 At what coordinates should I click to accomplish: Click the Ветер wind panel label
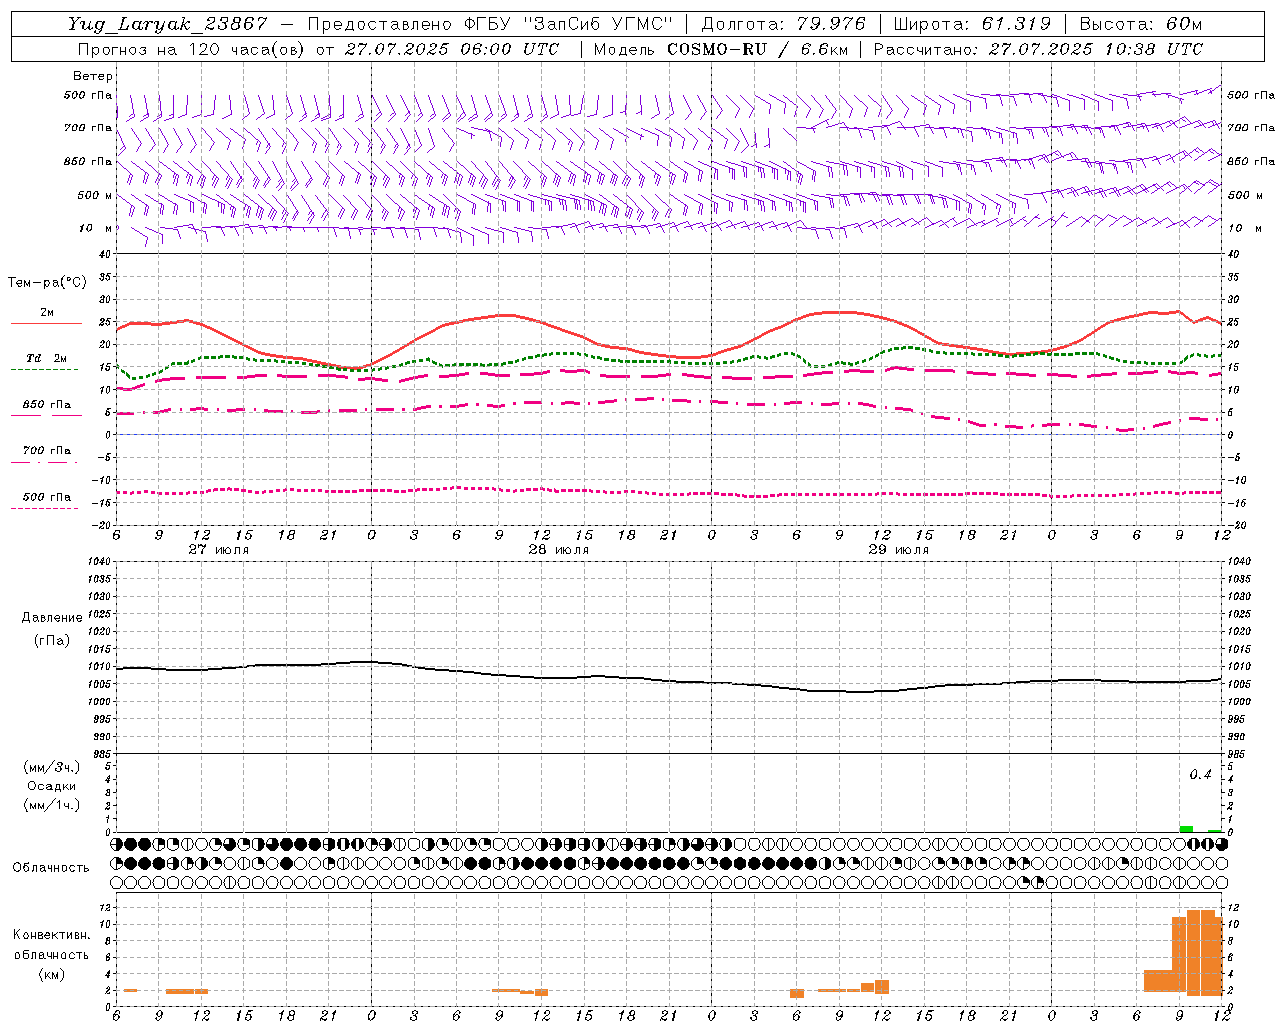pos(93,76)
